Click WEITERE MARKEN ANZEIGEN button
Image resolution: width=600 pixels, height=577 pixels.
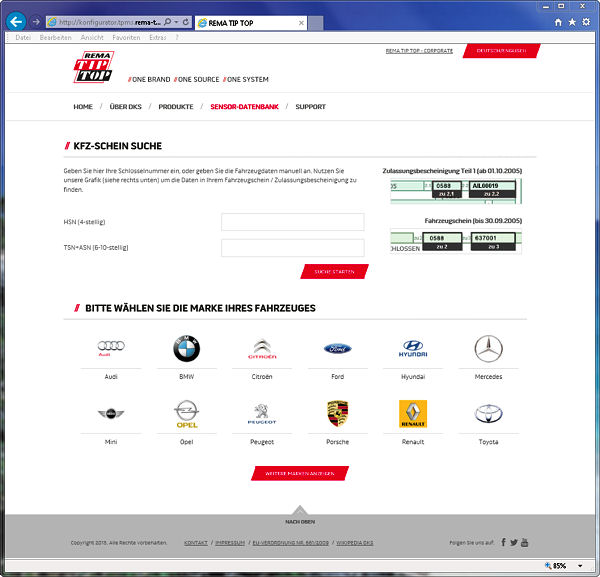(300, 473)
